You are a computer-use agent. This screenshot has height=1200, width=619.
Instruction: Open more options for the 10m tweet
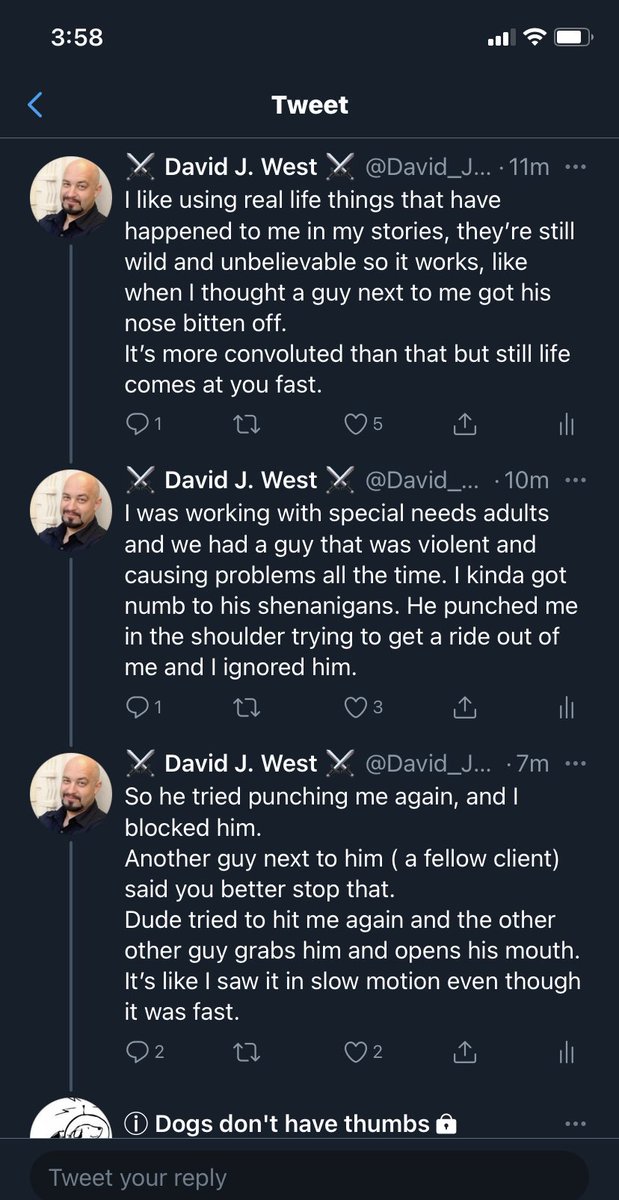575,480
